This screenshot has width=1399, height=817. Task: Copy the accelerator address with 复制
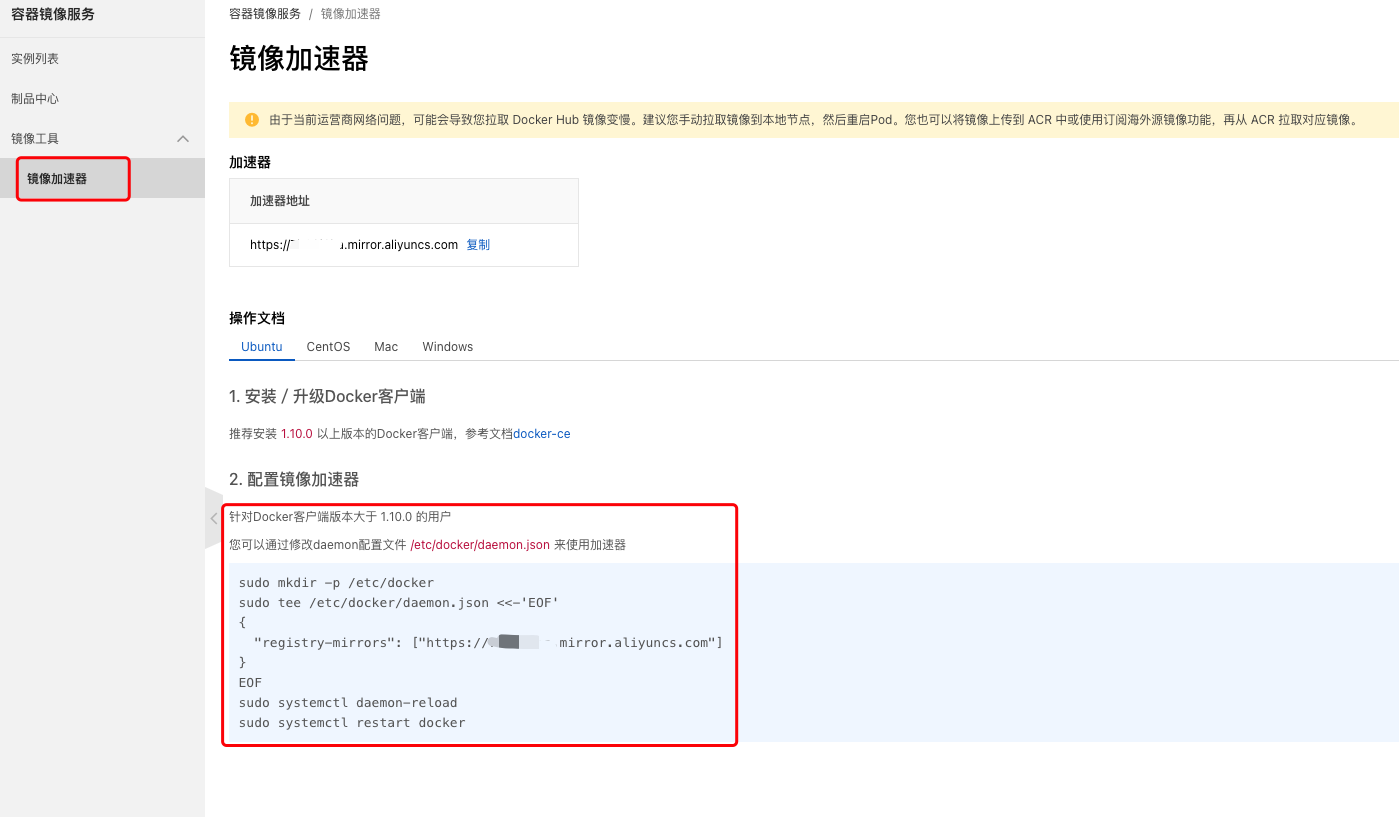click(x=478, y=245)
